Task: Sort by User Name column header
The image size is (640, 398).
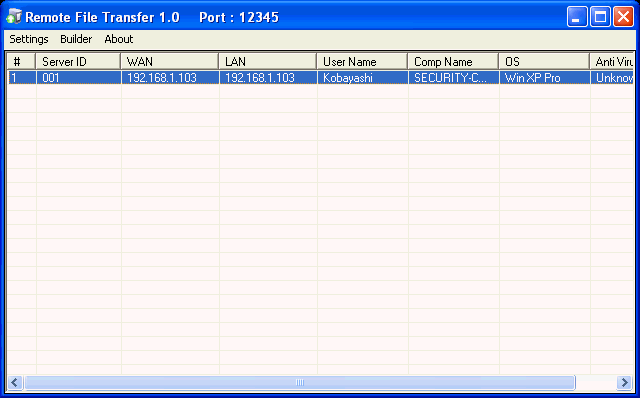Action: point(362,62)
